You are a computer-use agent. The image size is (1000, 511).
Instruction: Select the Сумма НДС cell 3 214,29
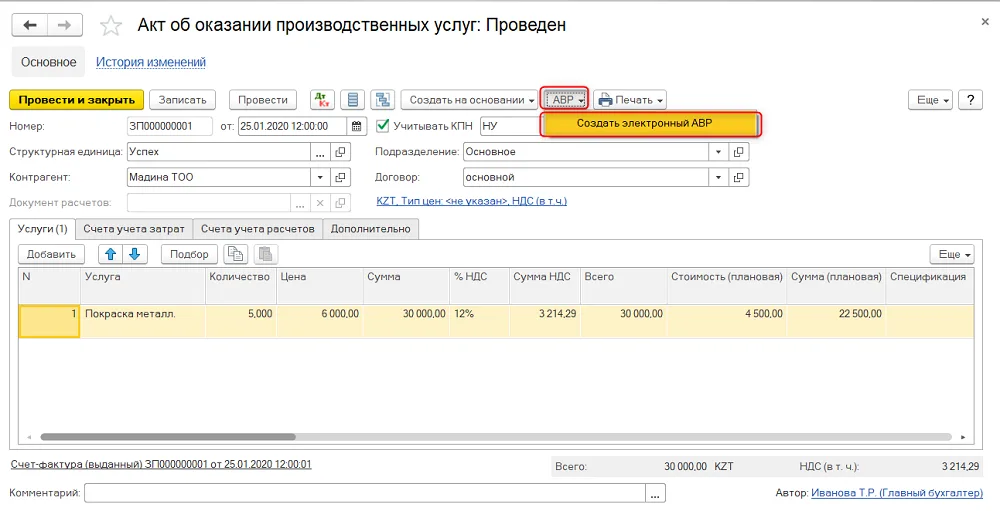[x=545, y=321]
